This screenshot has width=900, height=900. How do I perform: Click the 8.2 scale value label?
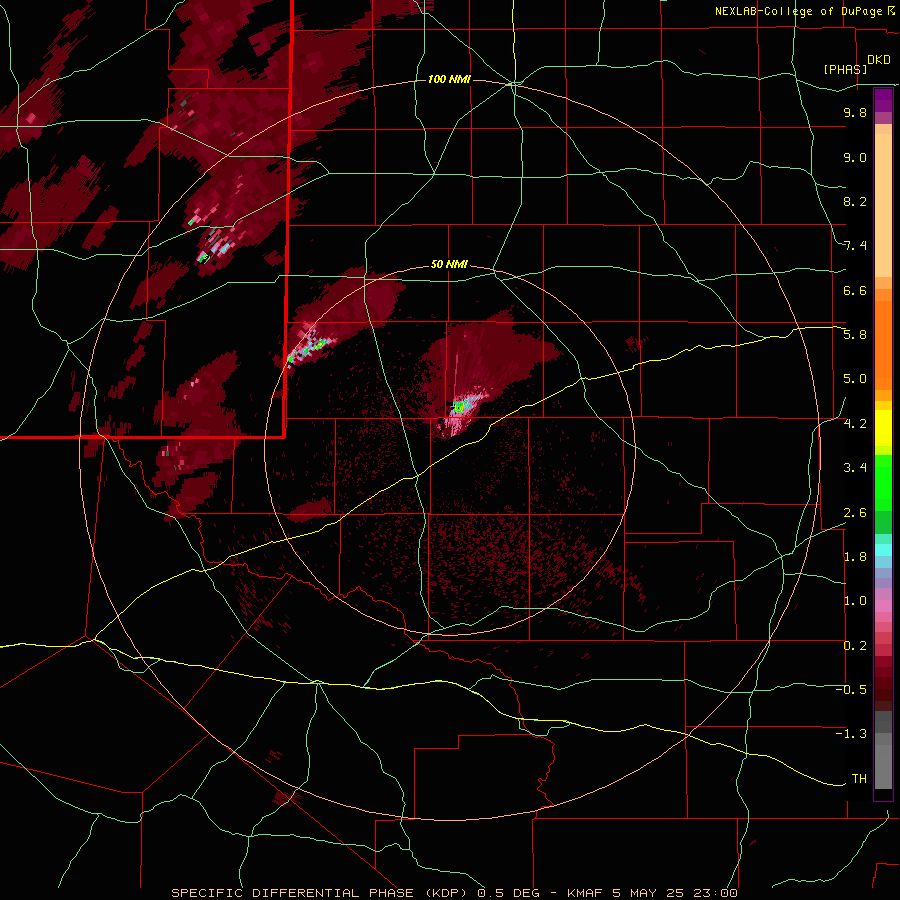tap(855, 201)
